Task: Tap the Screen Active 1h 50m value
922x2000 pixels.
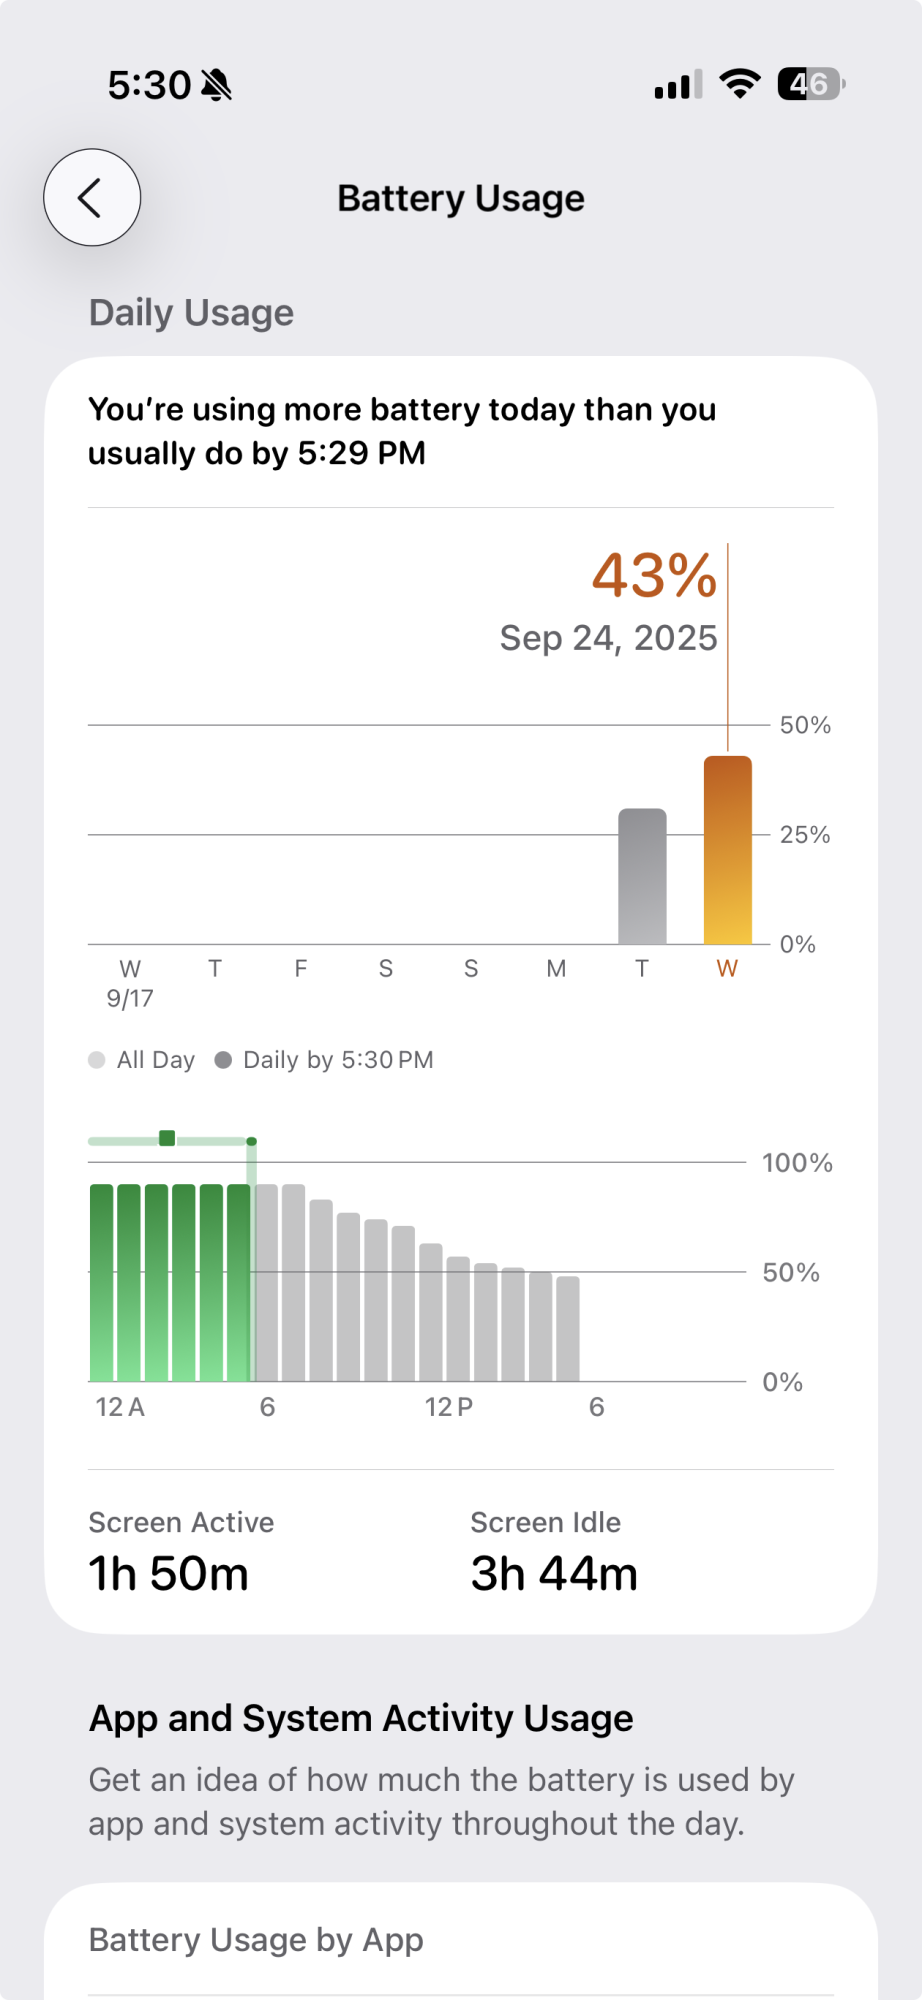Action: (x=168, y=1574)
